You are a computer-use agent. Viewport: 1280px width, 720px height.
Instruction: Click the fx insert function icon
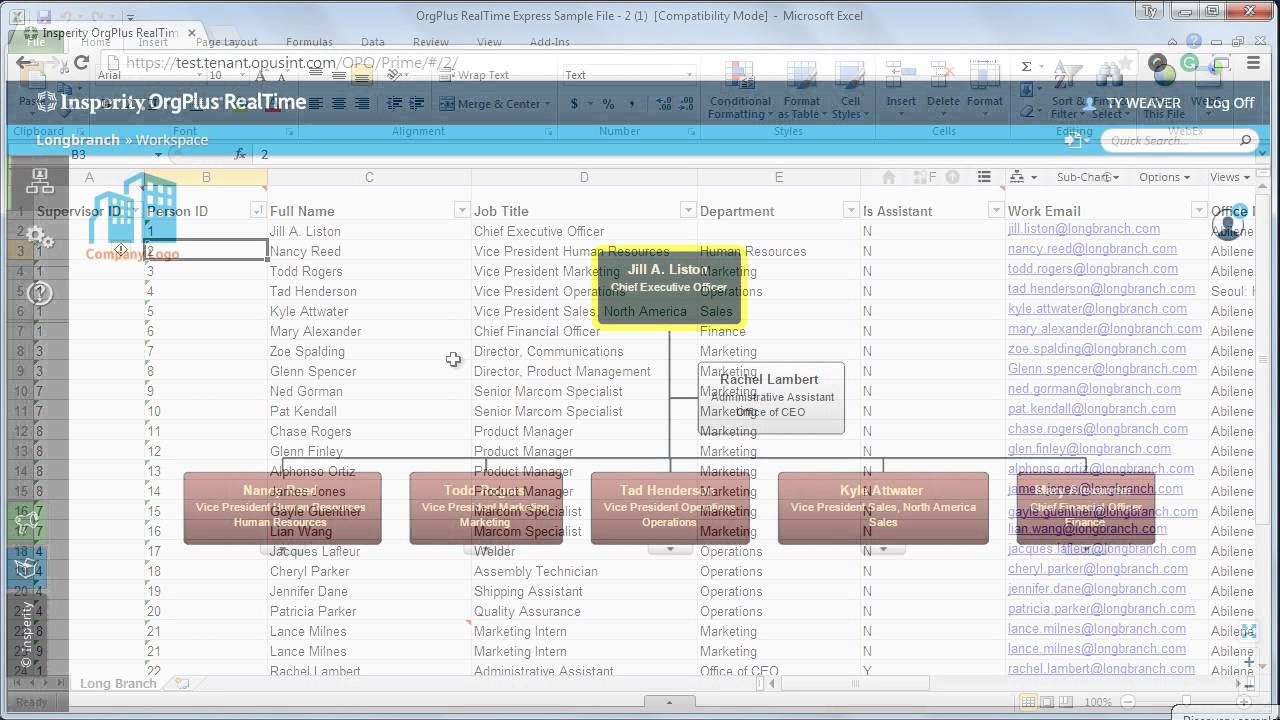240,155
